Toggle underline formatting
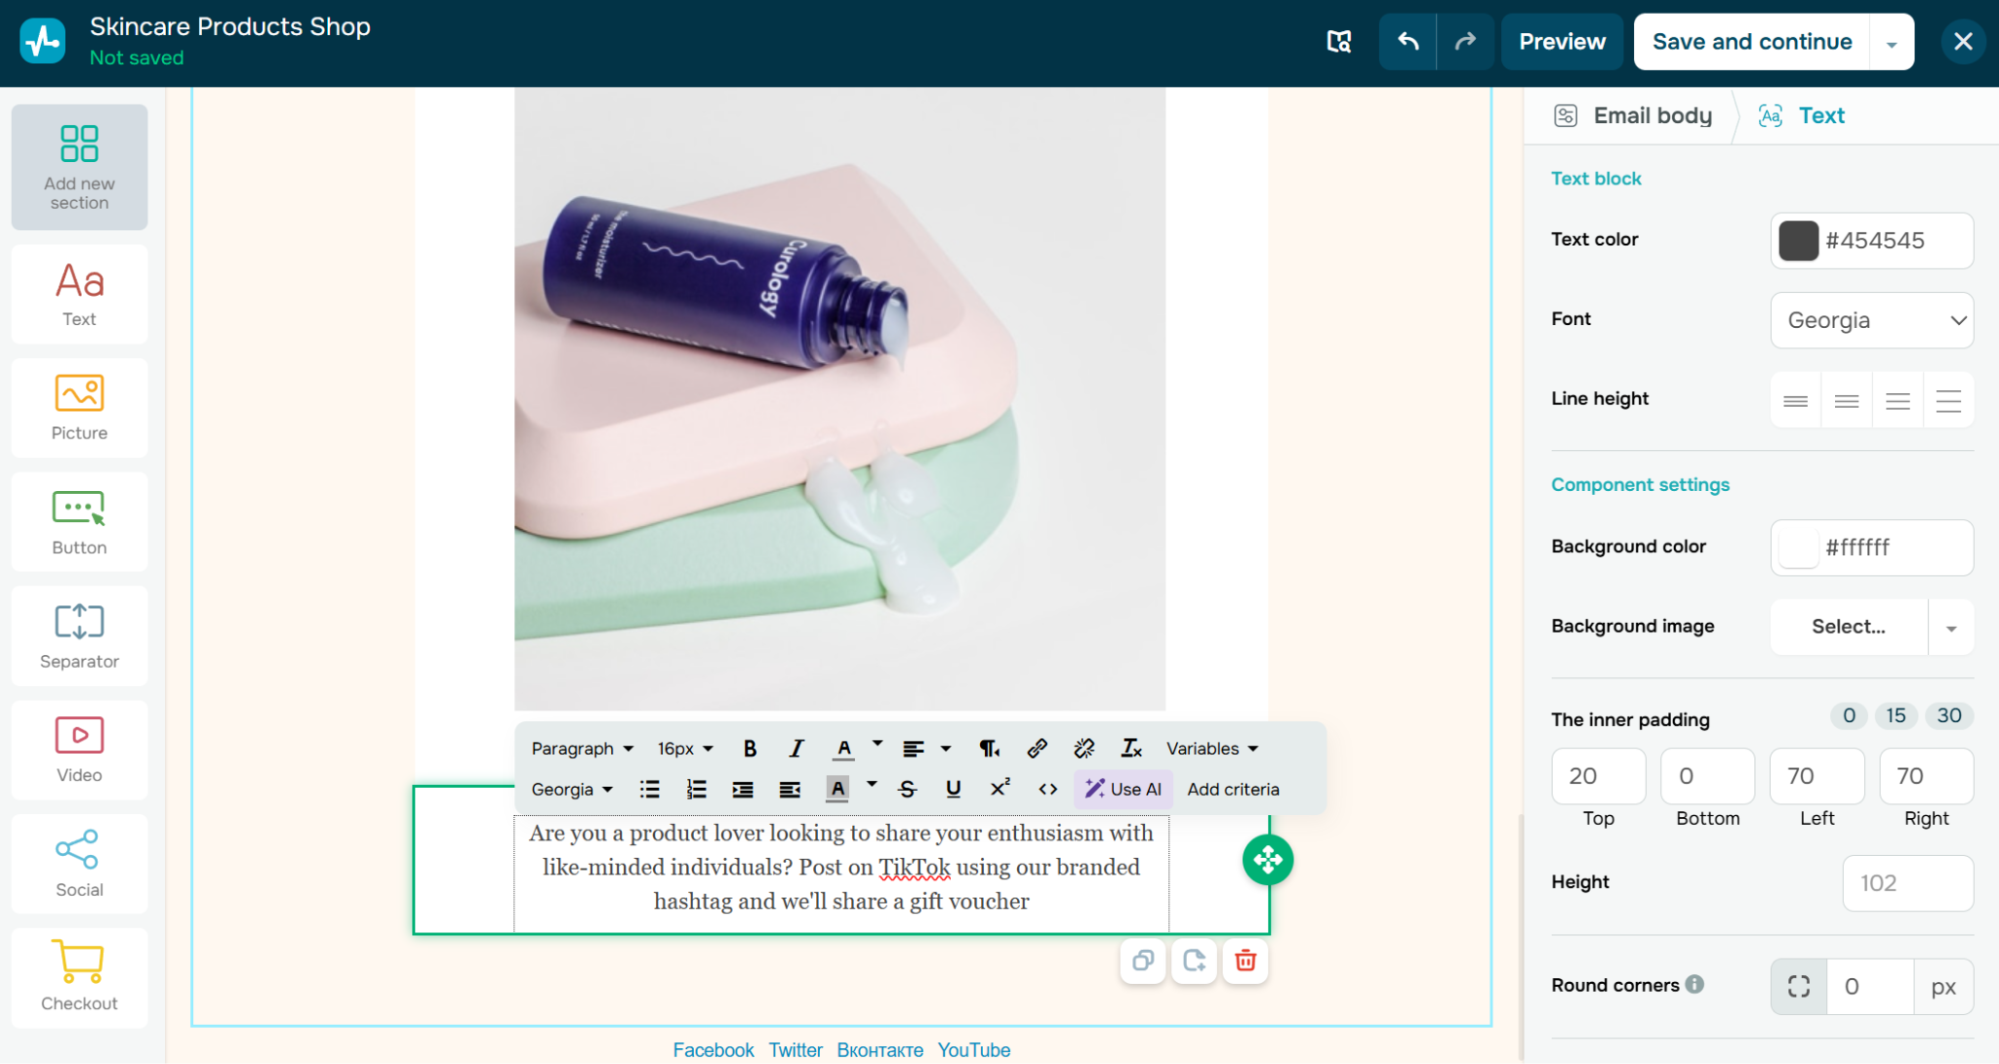The image size is (1999, 1064). click(953, 789)
